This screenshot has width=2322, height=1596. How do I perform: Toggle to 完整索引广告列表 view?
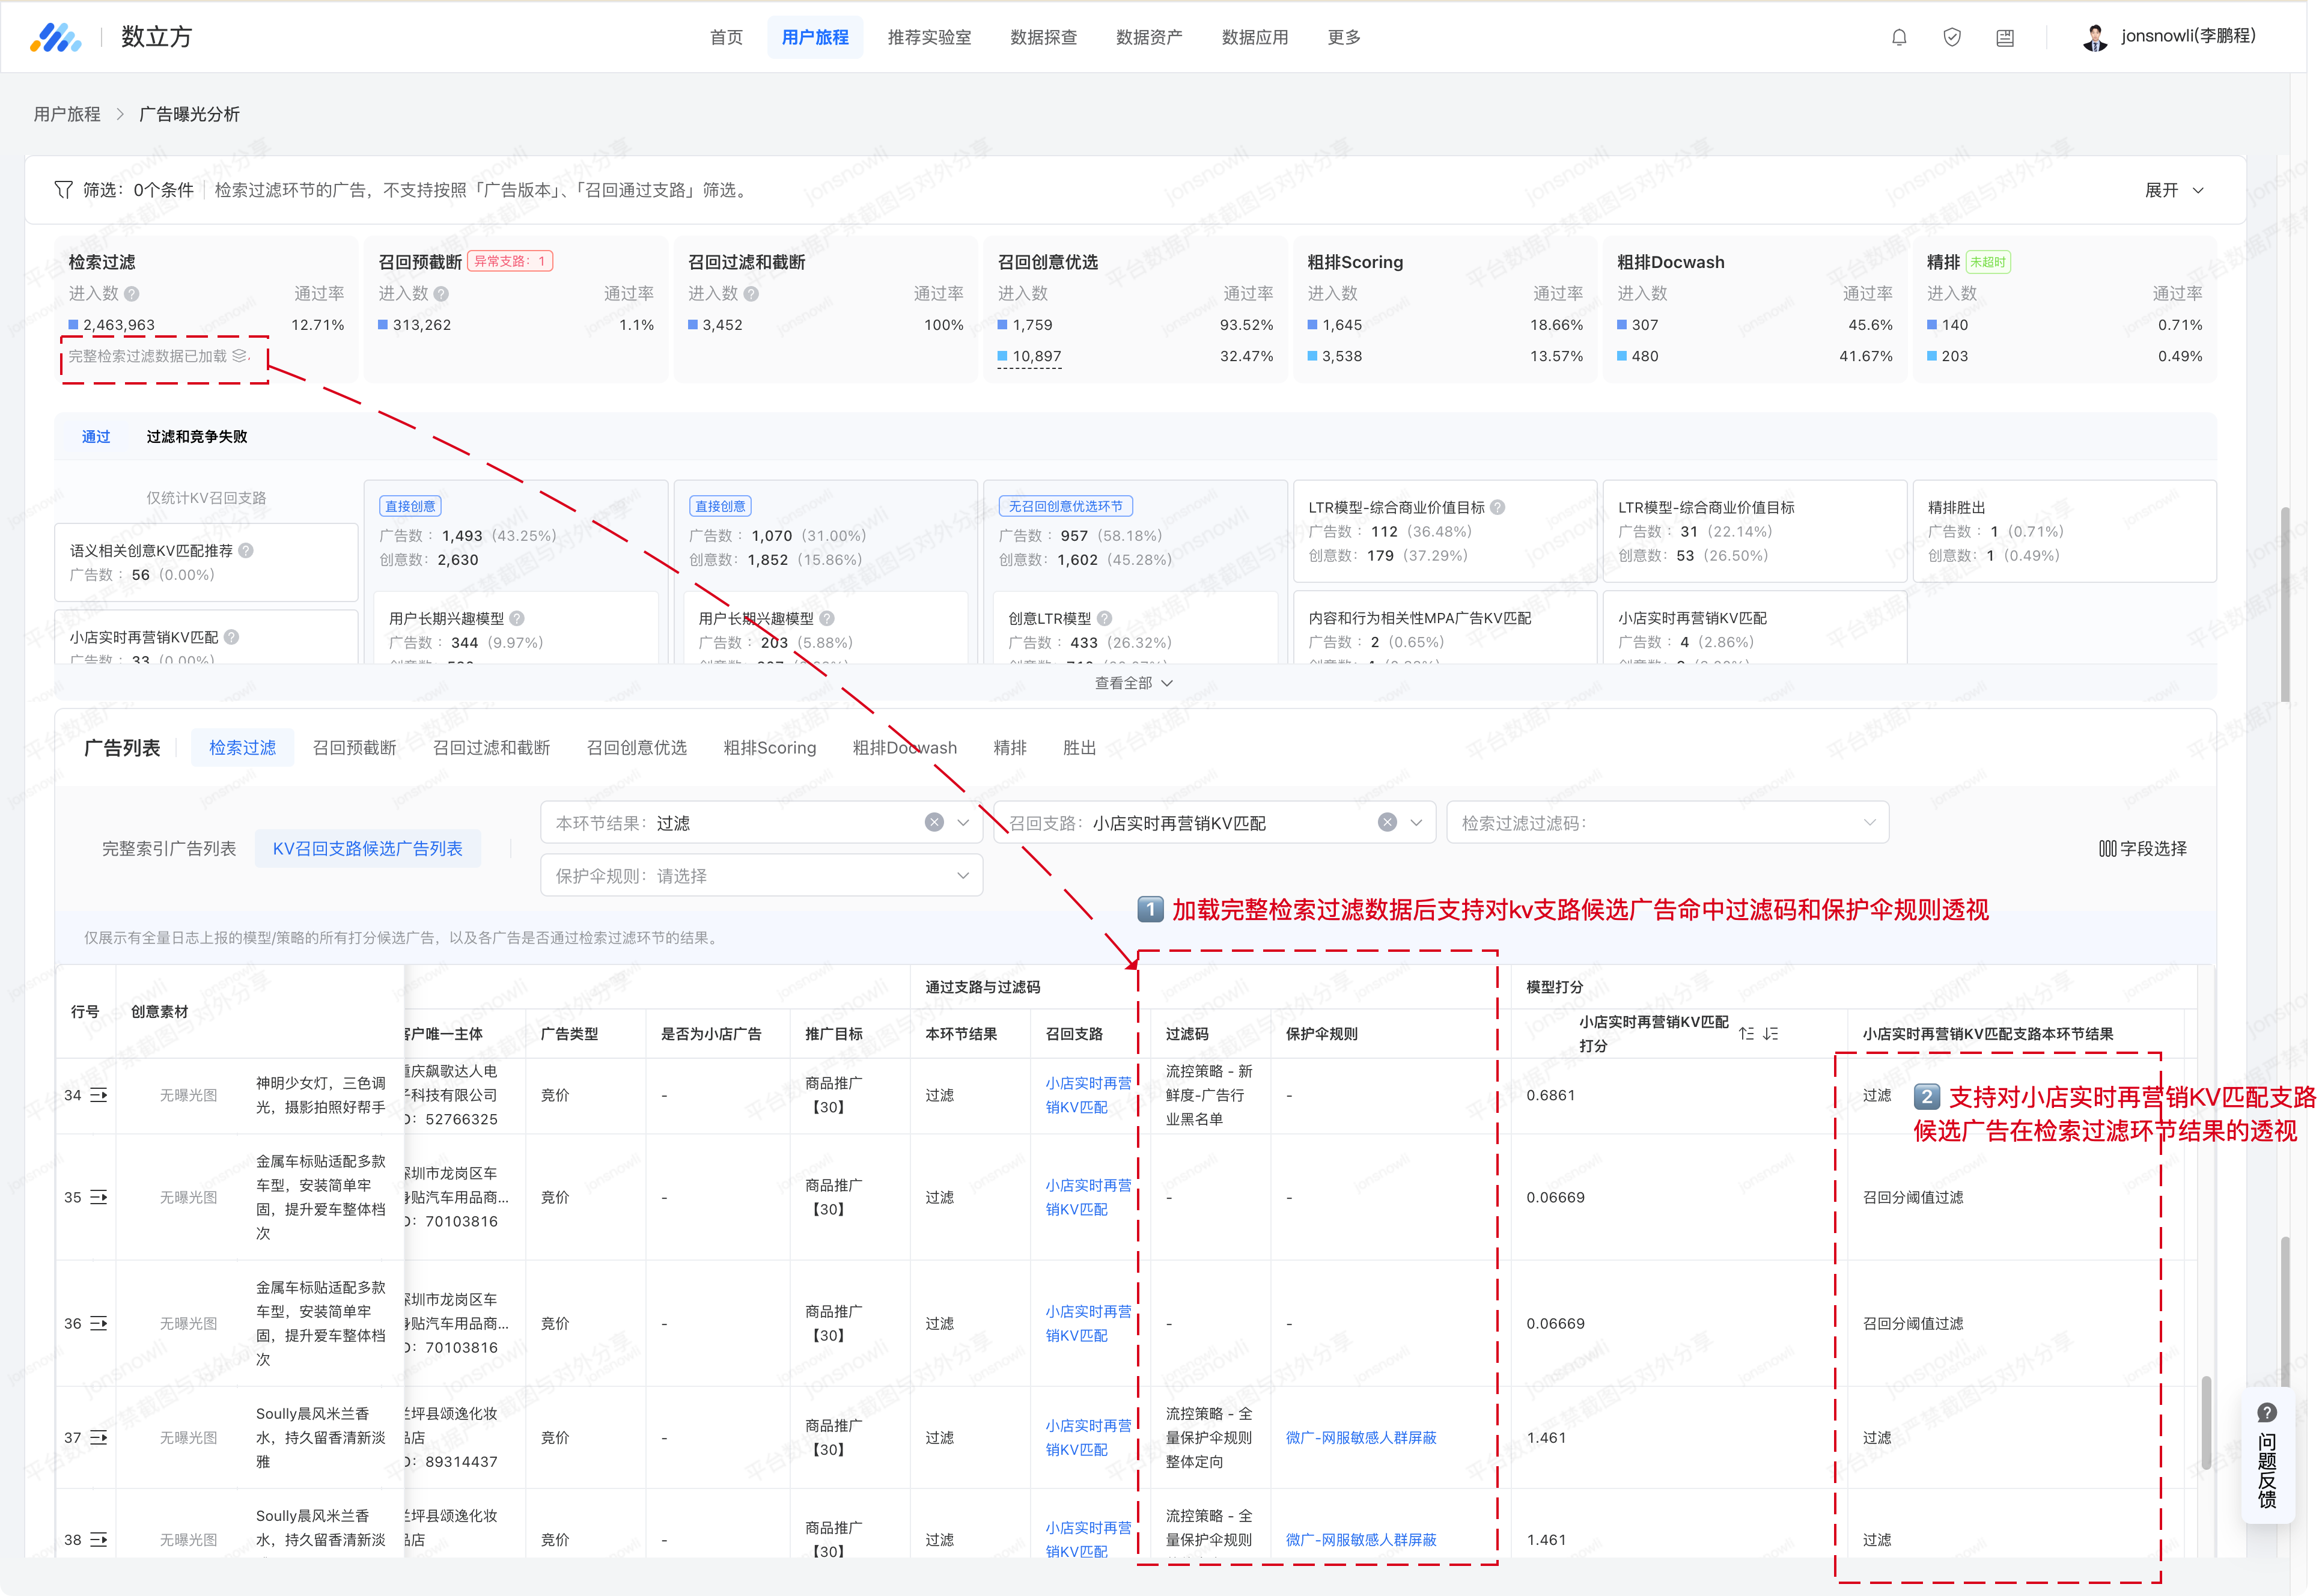pyautogui.click(x=169, y=849)
